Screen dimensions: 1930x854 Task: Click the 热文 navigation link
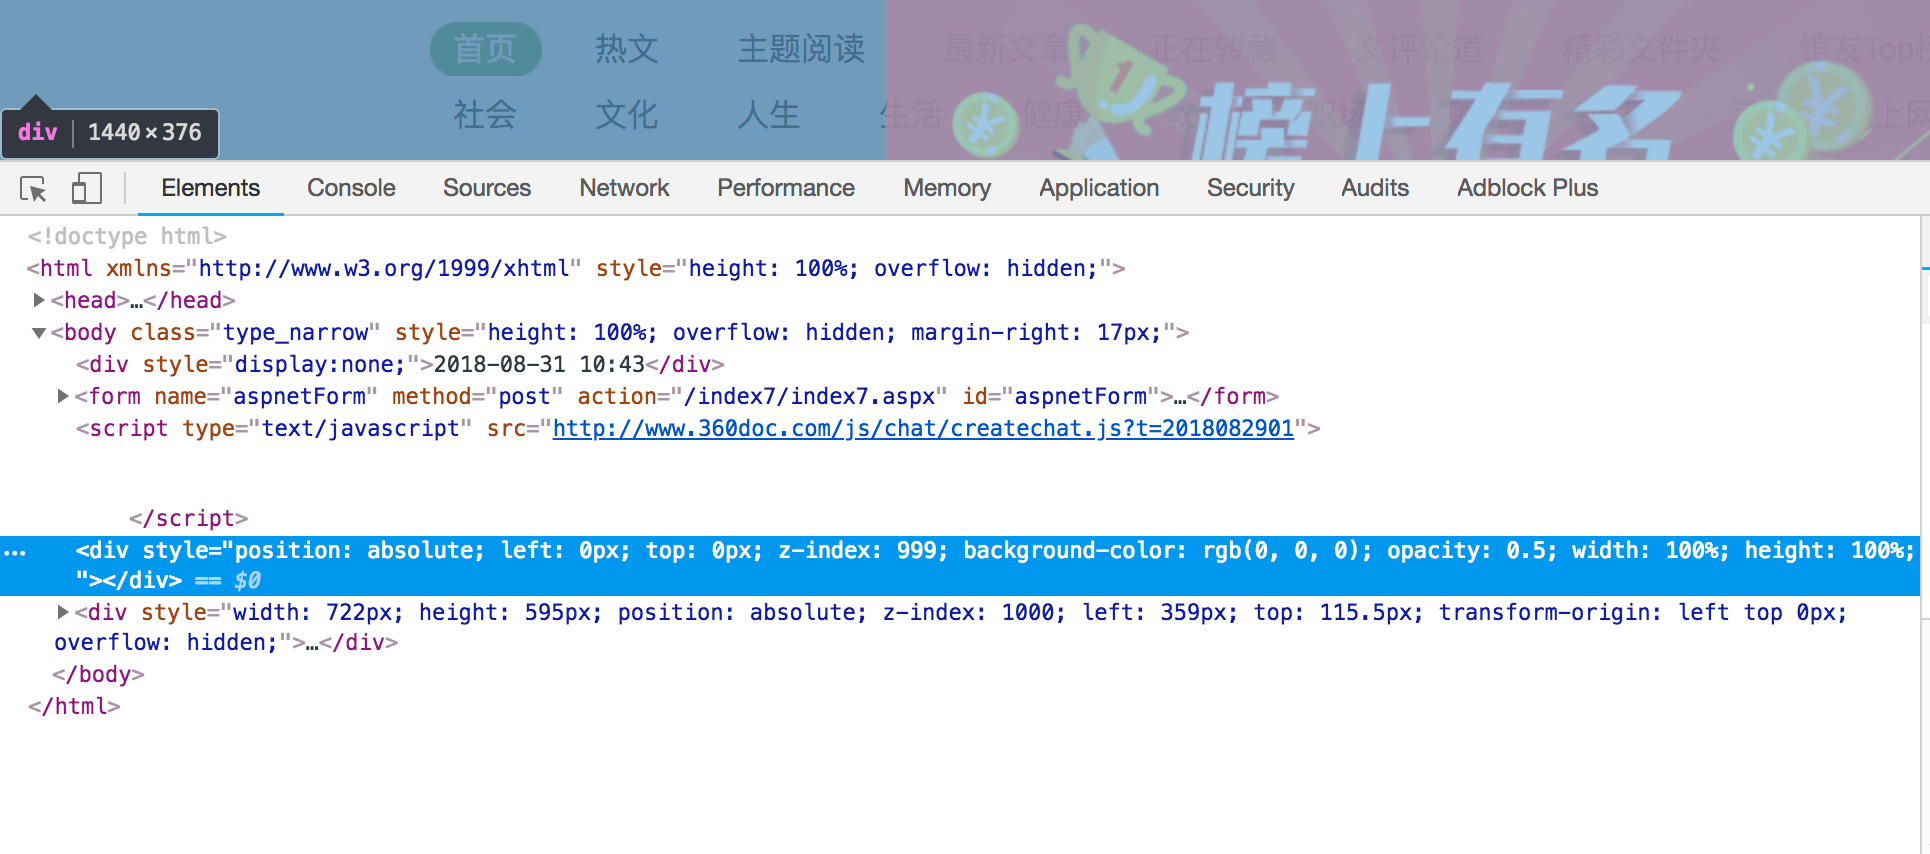(x=627, y=49)
